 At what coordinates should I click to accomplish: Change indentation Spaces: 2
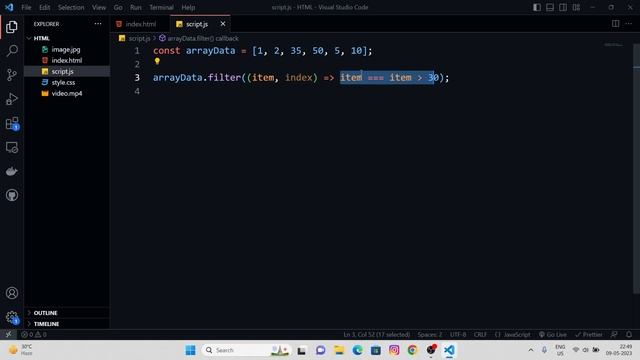(430, 334)
